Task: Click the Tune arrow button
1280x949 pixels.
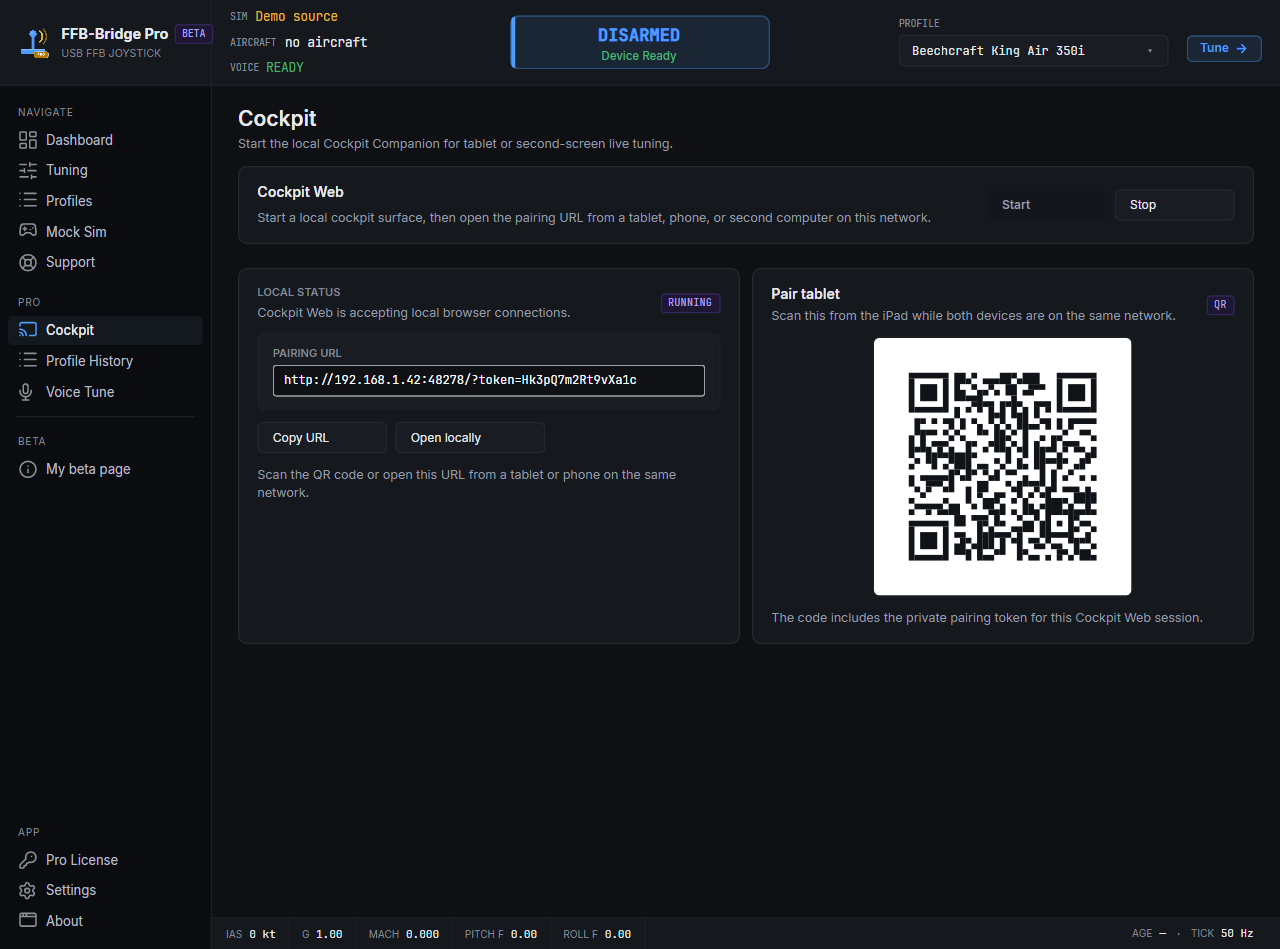Action: click(1224, 48)
